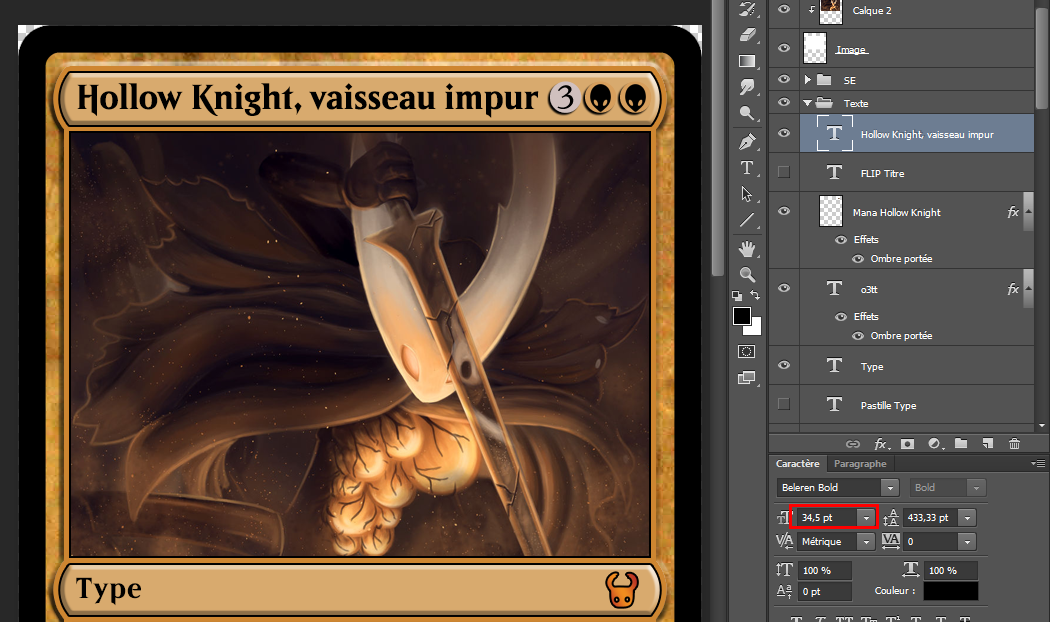This screenshot has width=1050, height=622.
Task: Open the Character panel options menu
Action: coord(1038,463)
